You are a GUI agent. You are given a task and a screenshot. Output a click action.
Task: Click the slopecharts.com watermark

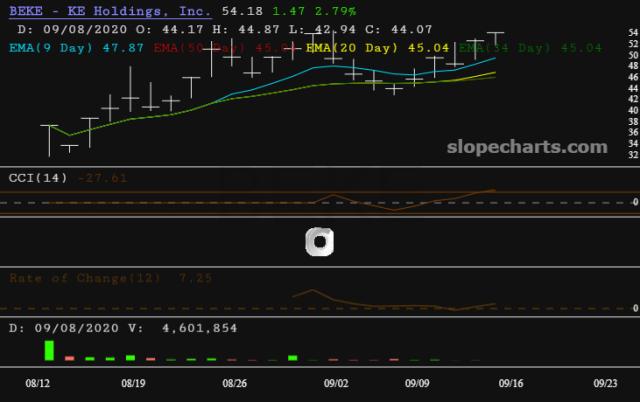(527, 147)
